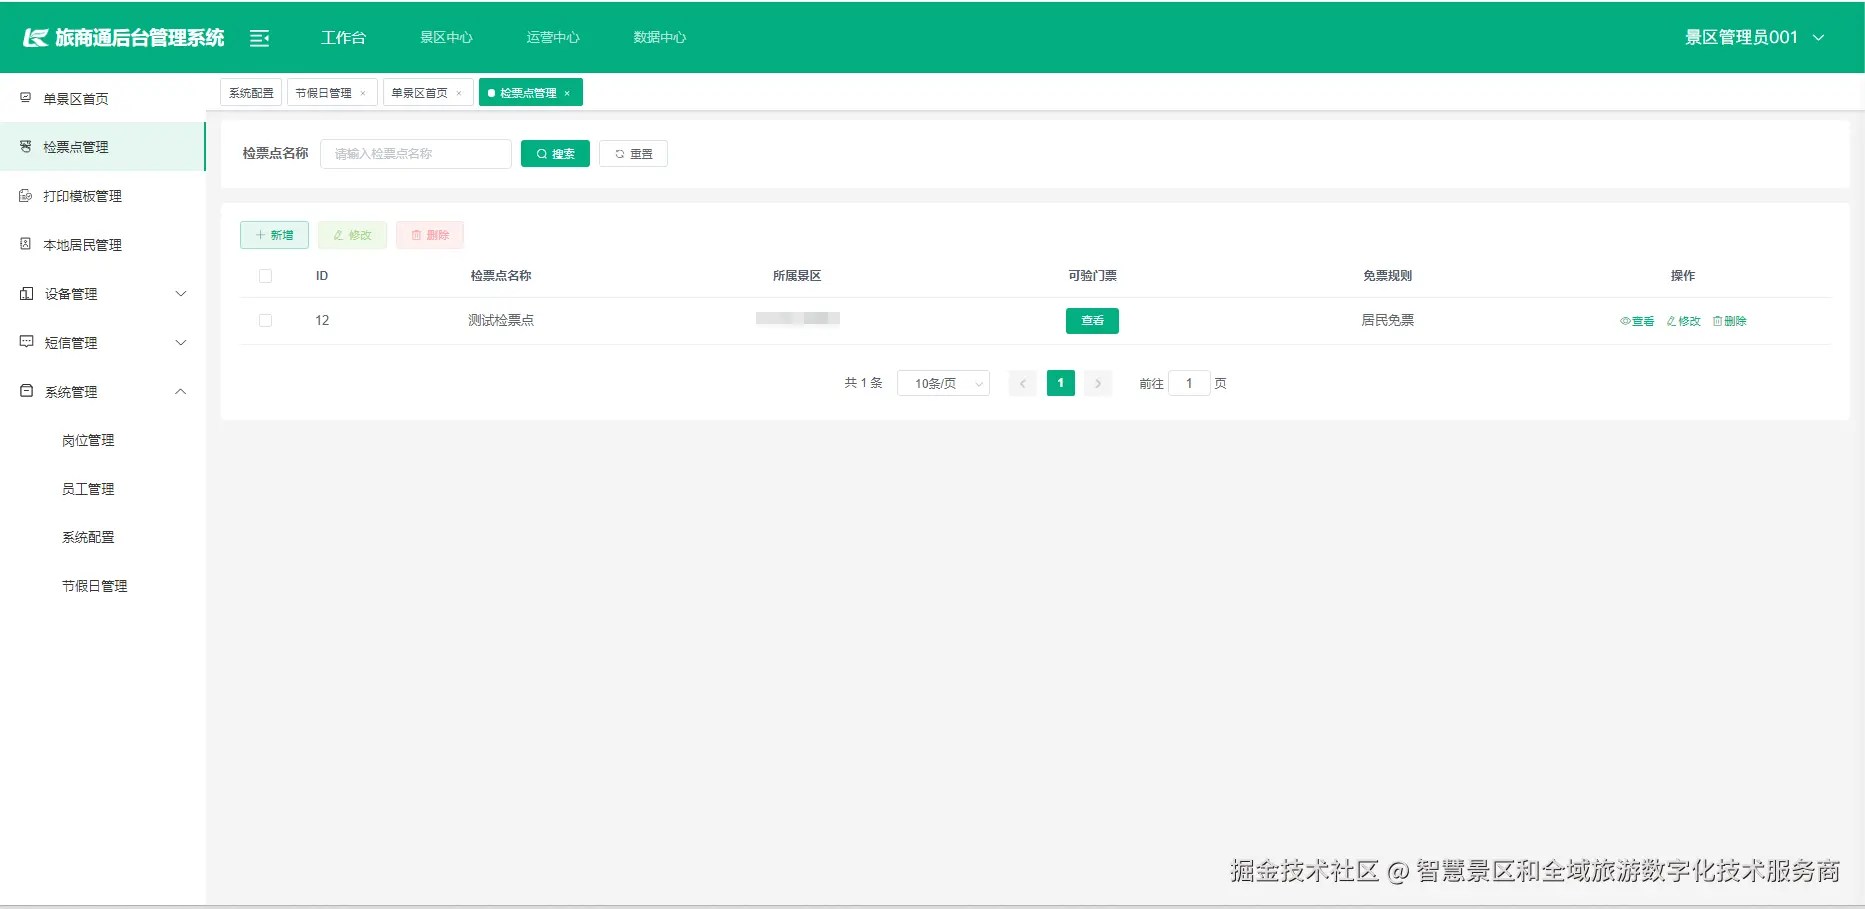This screenshot has height=909, width=1865.
Task: Check the checkbox for row ID 12
Action: pos(265,320)
